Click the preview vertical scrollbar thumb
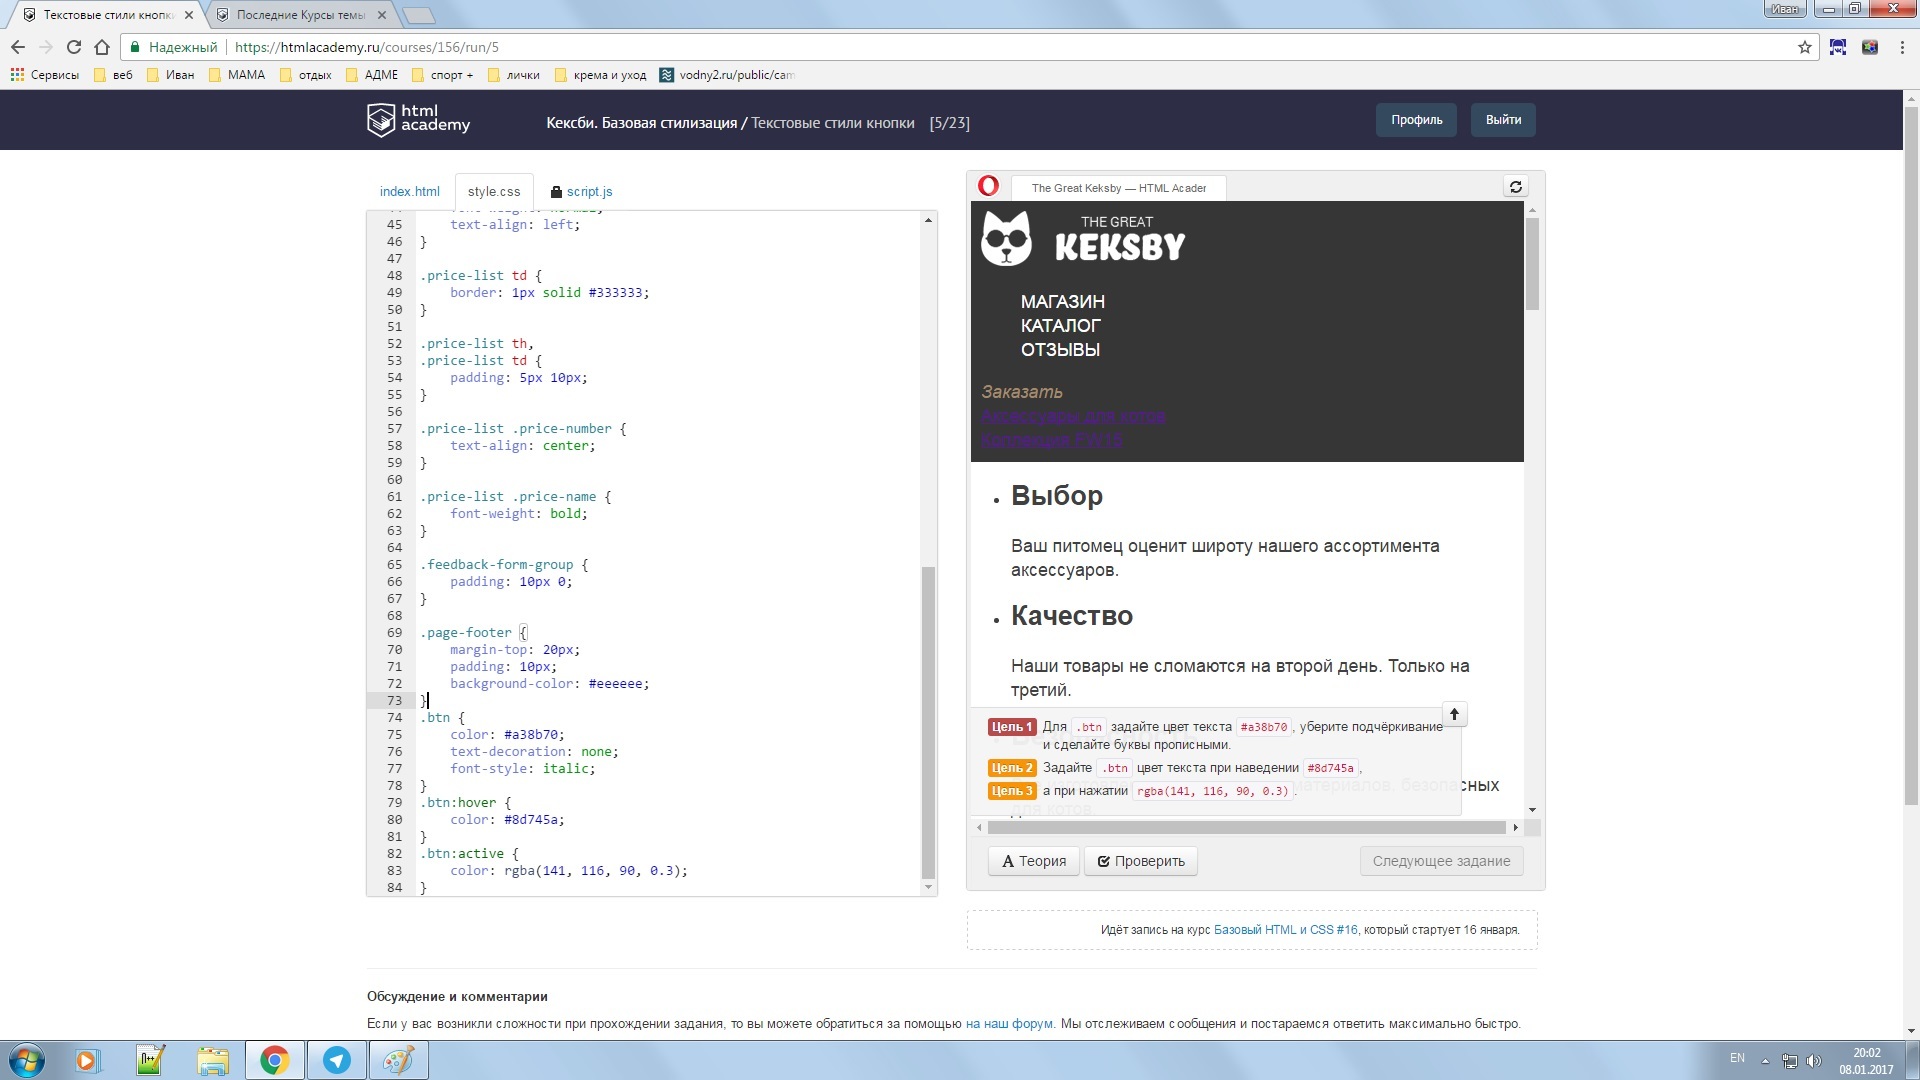 pyautogui.click(x=1532, y=263)
